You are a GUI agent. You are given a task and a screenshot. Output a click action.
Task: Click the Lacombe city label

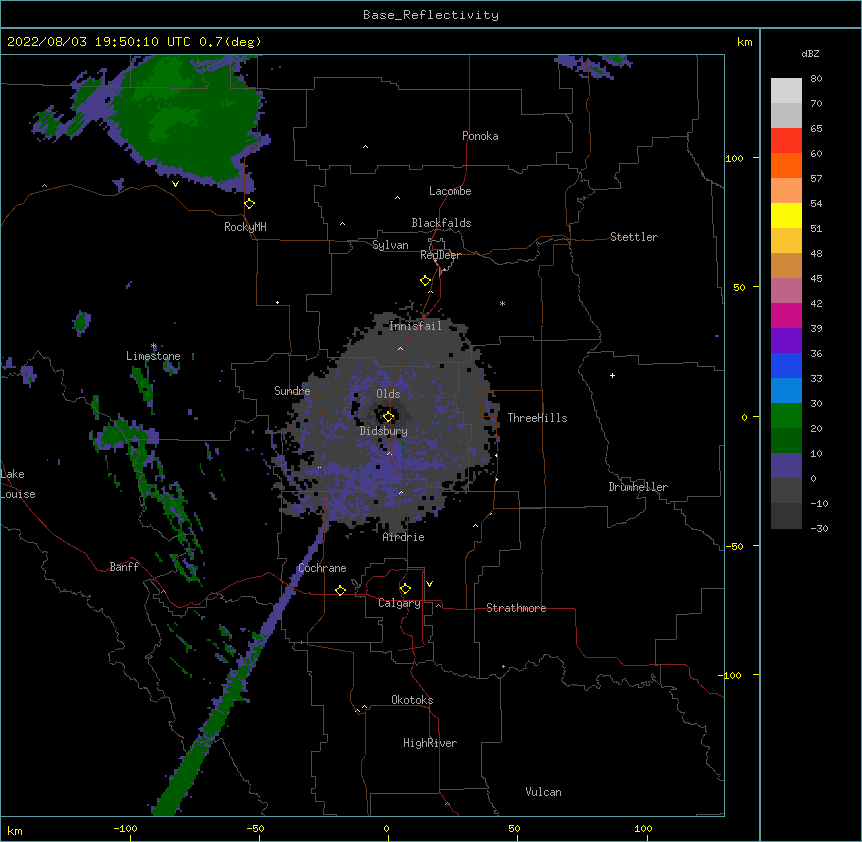click(450, 191)
